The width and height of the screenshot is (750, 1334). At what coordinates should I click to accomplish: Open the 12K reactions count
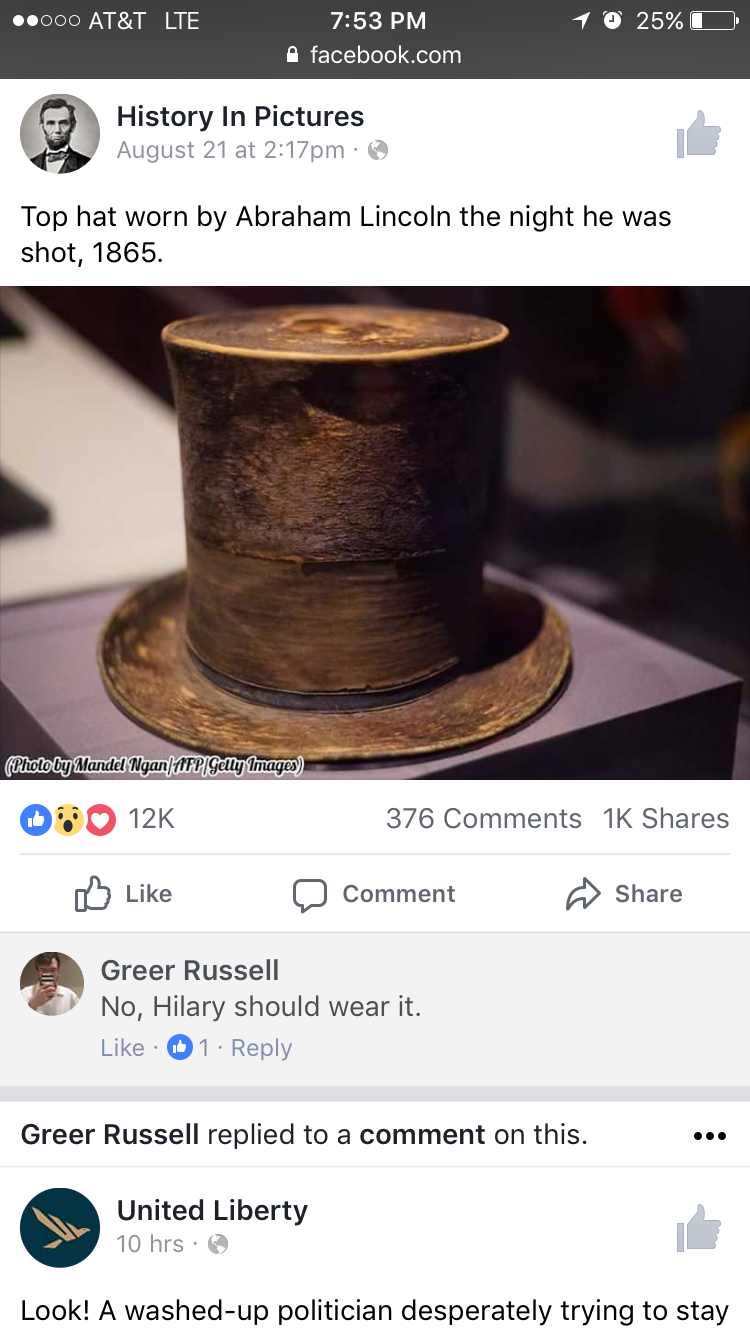coord(152,819)
